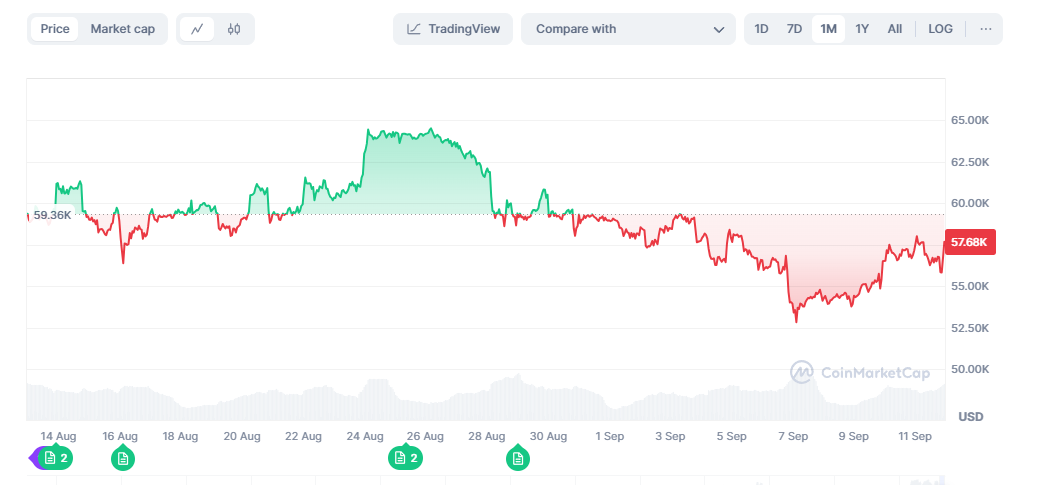
Task: Select the active 1M range button
Action: tap(828, 29)
